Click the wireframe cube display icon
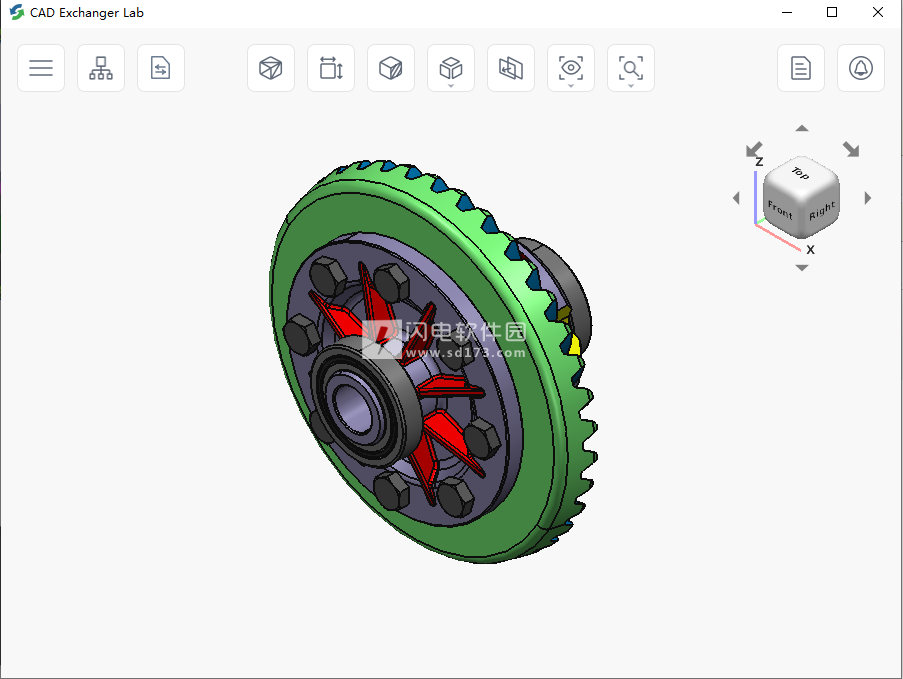The height and width of the screenshot is (679, 903). pyautogui.click(x=271, y=68)
